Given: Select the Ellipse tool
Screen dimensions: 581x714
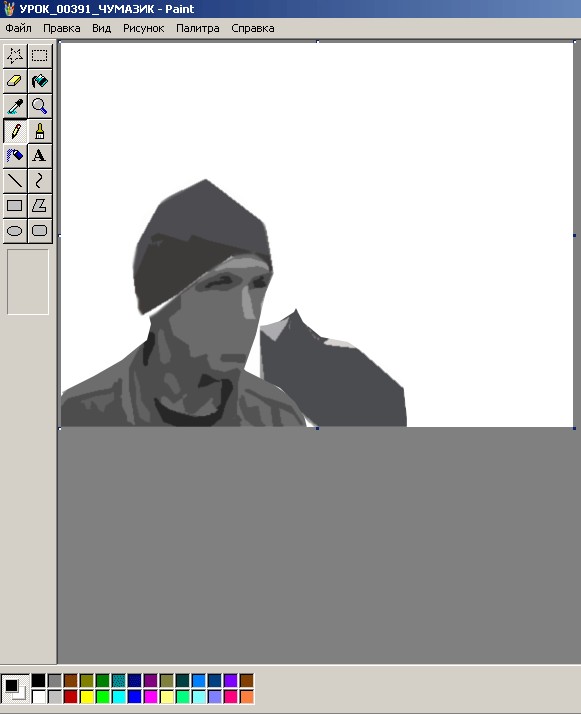Looking at the screenshot, I should coord(15,231).
